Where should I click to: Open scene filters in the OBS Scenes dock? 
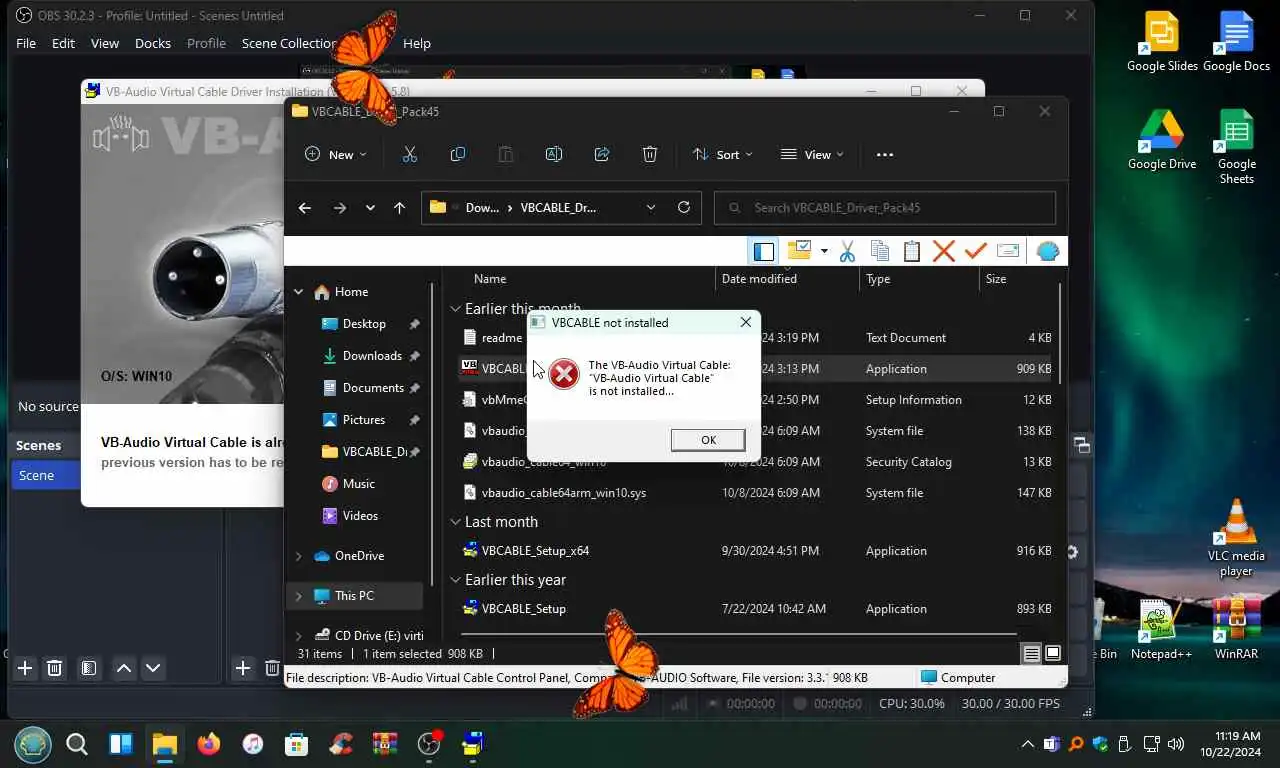[x=89, y=668]
